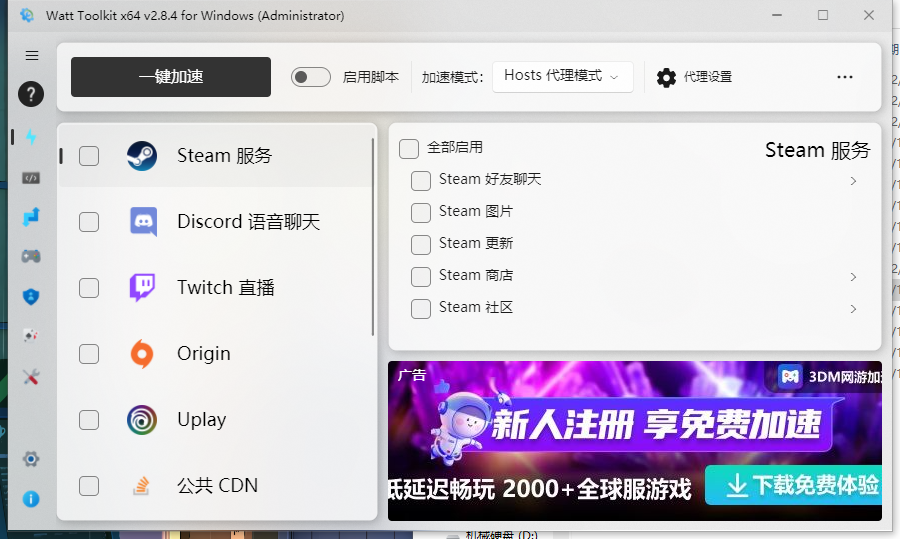Open the gamepad games library icon
The height and width of the screenshot is (539, 900).
32,256
